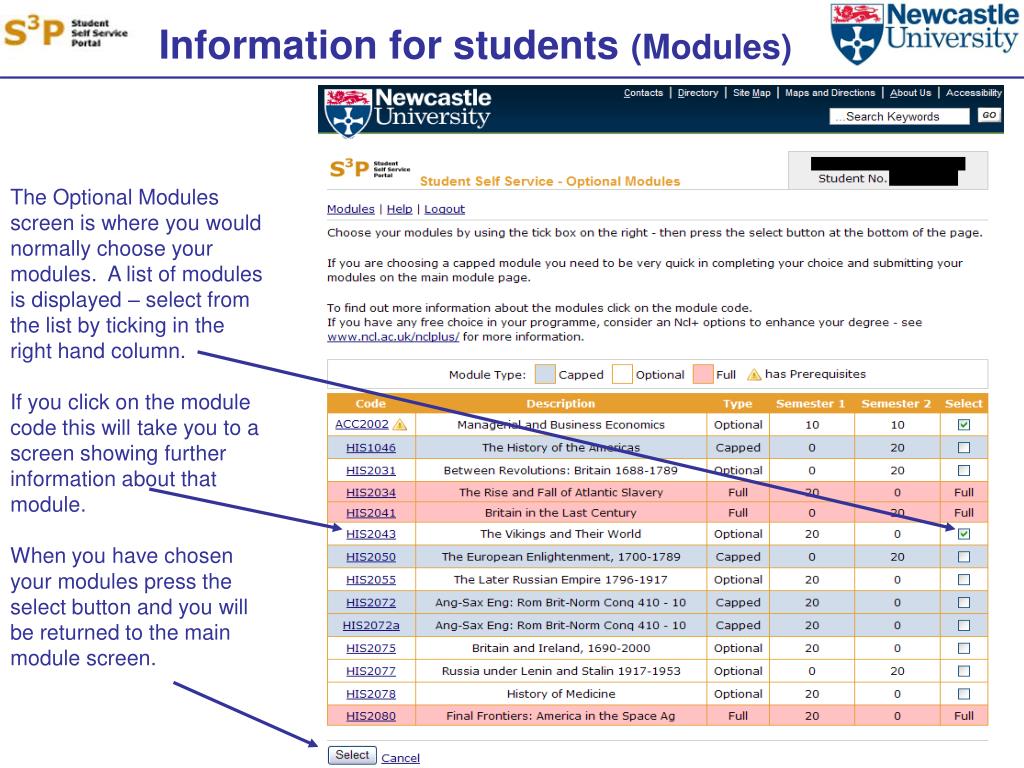Open module code HIS1046
Image resolution: width=1024 pixels, height=768 pixels.
[x=371, y=447]
